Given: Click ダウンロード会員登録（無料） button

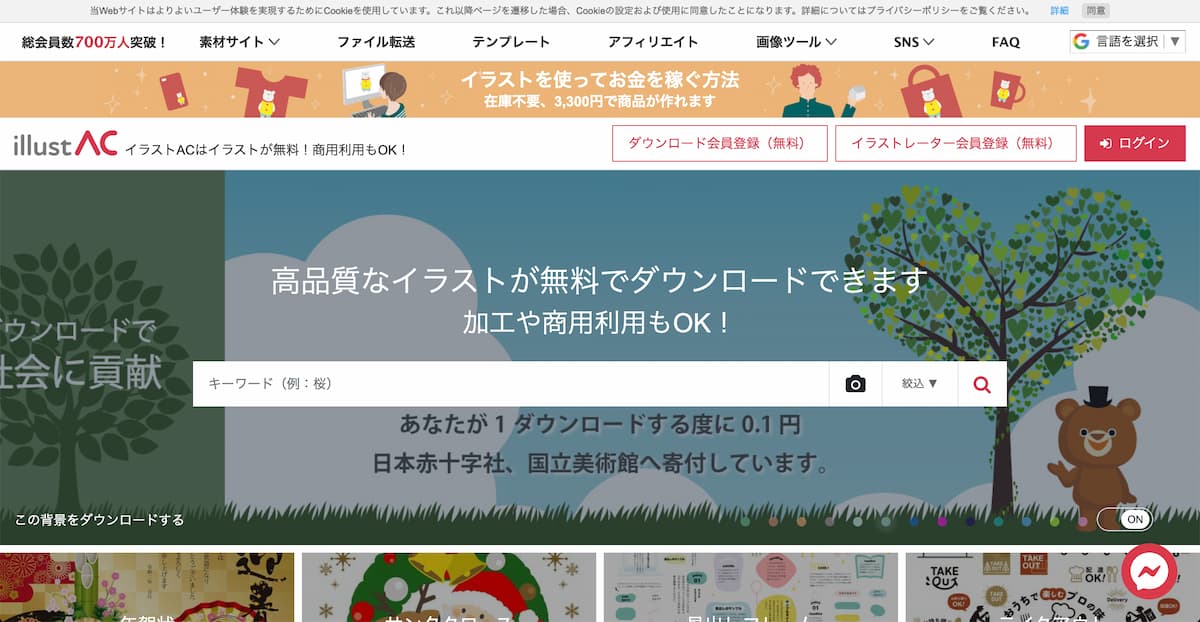Looking at the screenshot, I should click(x=720, y=143).
